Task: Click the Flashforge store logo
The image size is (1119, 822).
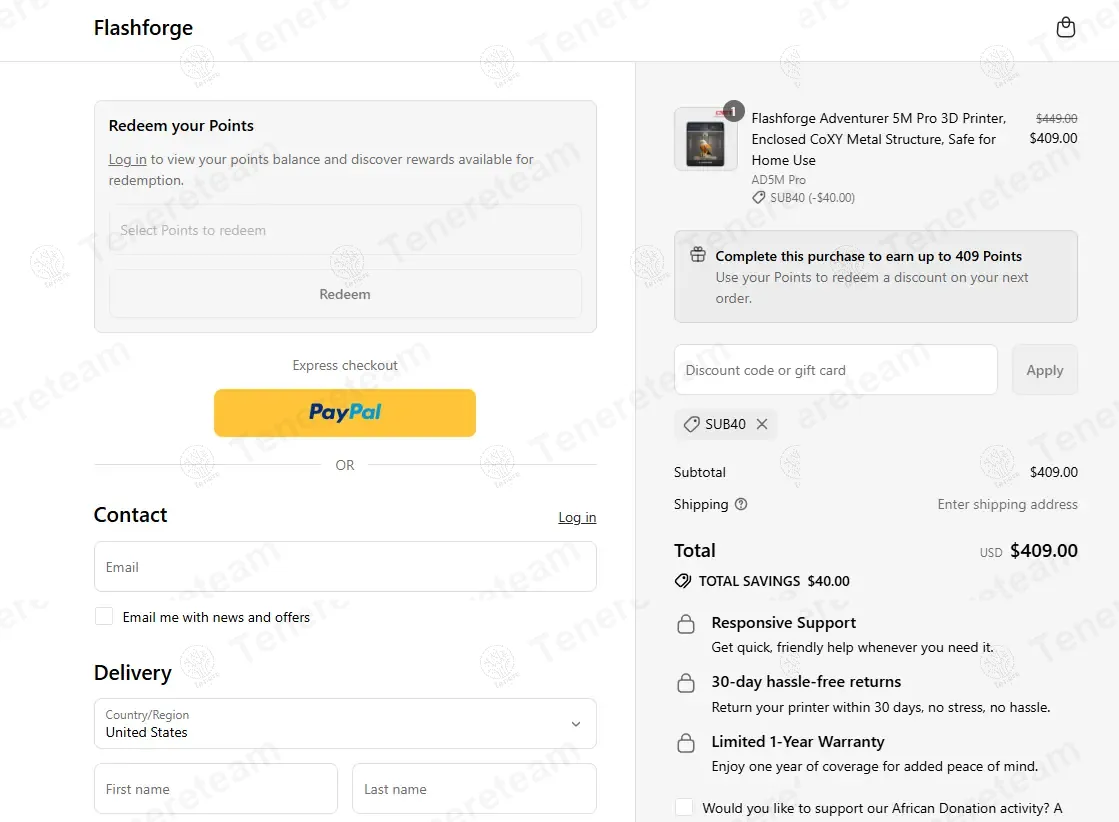Action: (143, 28)
